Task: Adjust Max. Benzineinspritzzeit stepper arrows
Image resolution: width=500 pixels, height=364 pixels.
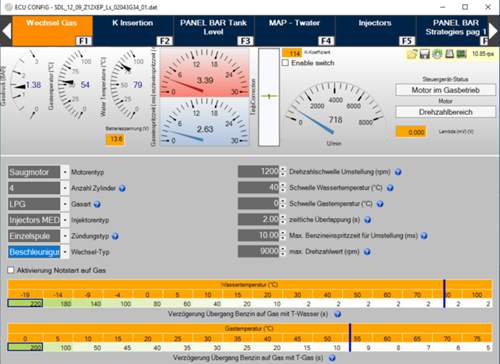Action: pyautogui.click(x=283, y=236)
